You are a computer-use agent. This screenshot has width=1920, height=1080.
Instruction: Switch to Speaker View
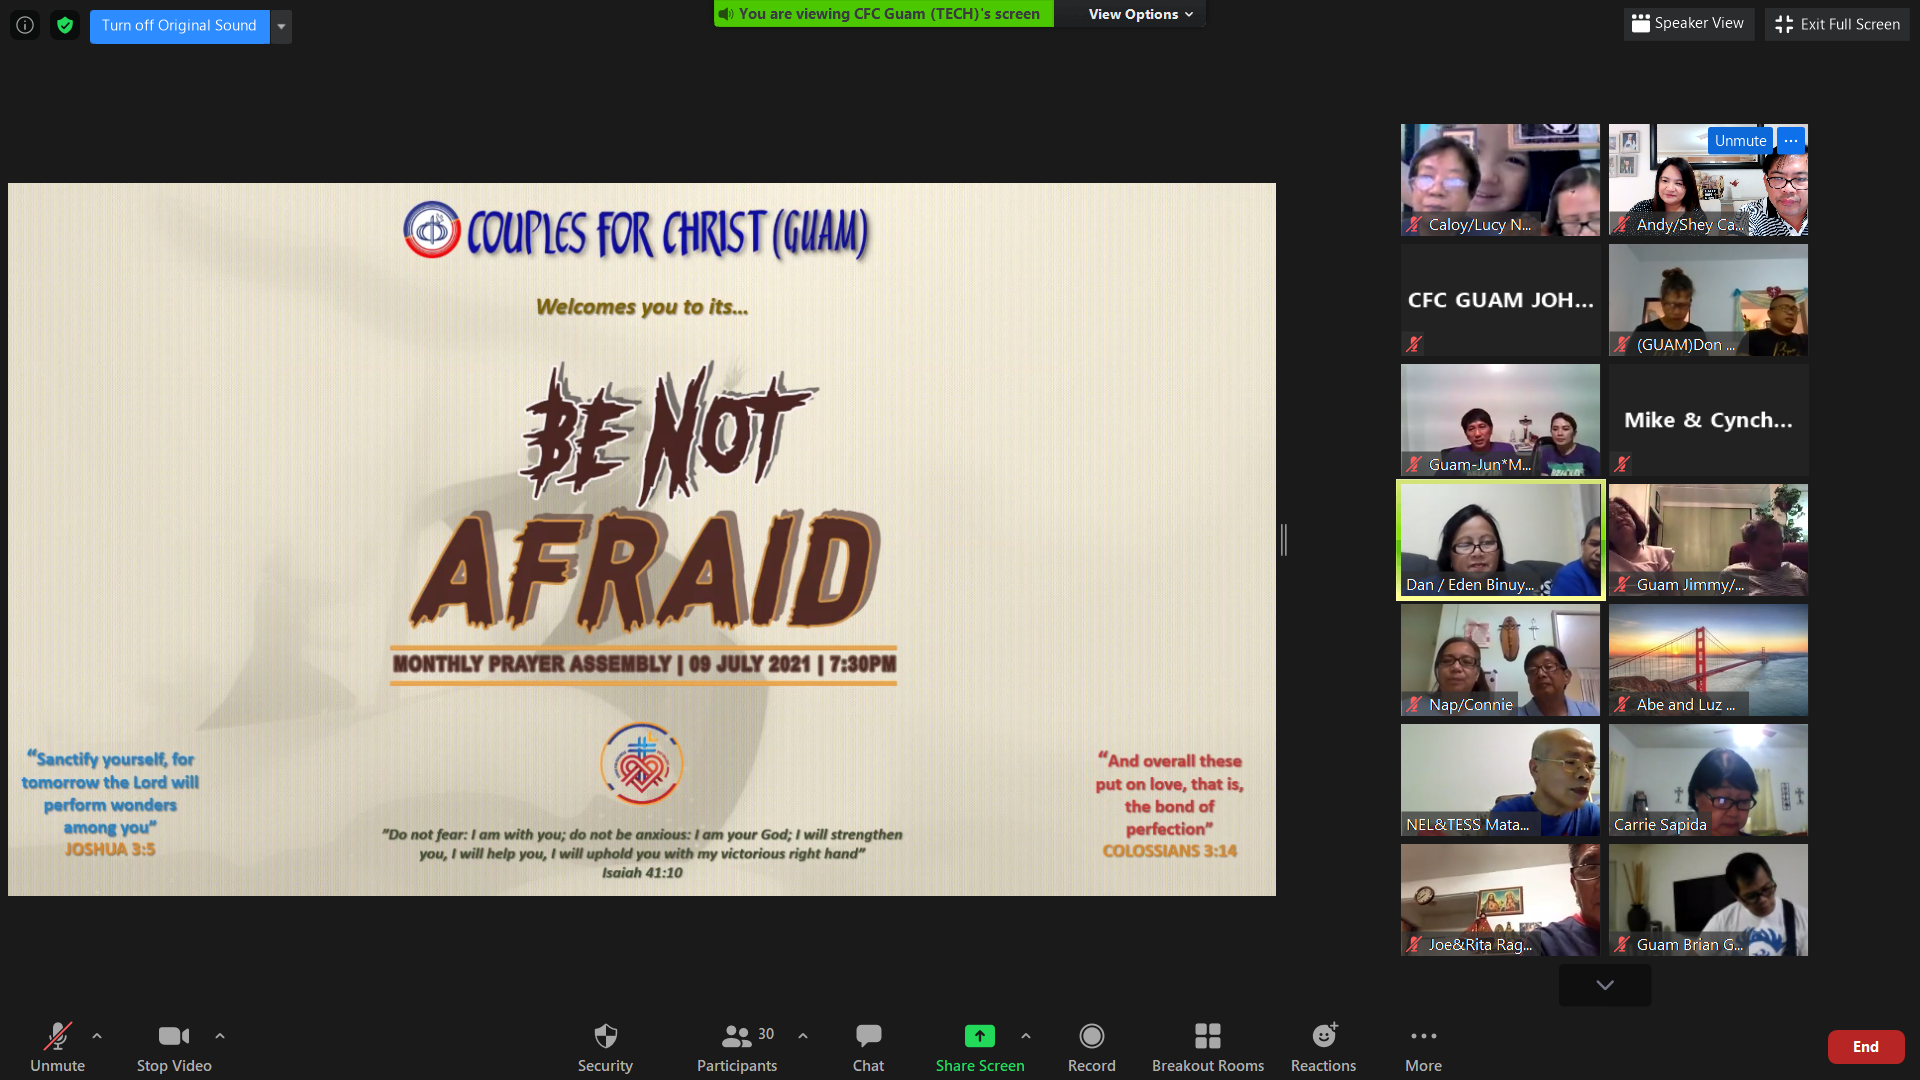pos(1687,23)
